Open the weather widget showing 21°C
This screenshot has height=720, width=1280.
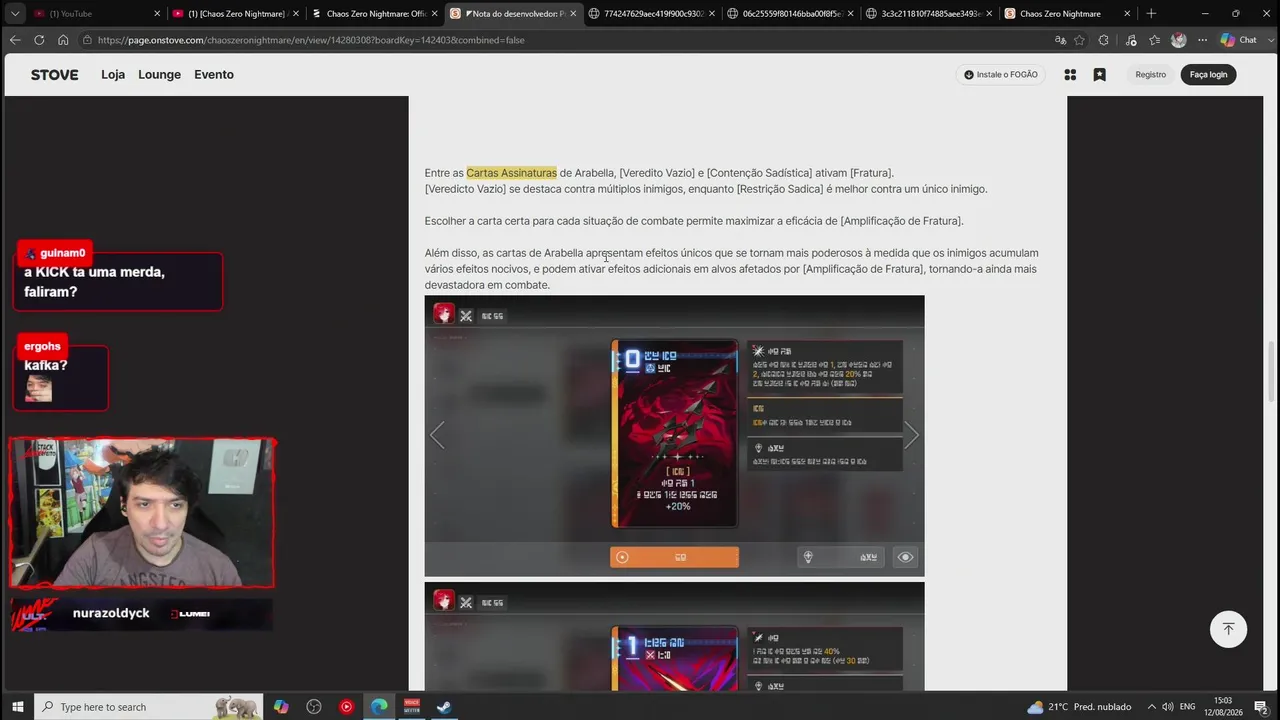coord(1079,707)
